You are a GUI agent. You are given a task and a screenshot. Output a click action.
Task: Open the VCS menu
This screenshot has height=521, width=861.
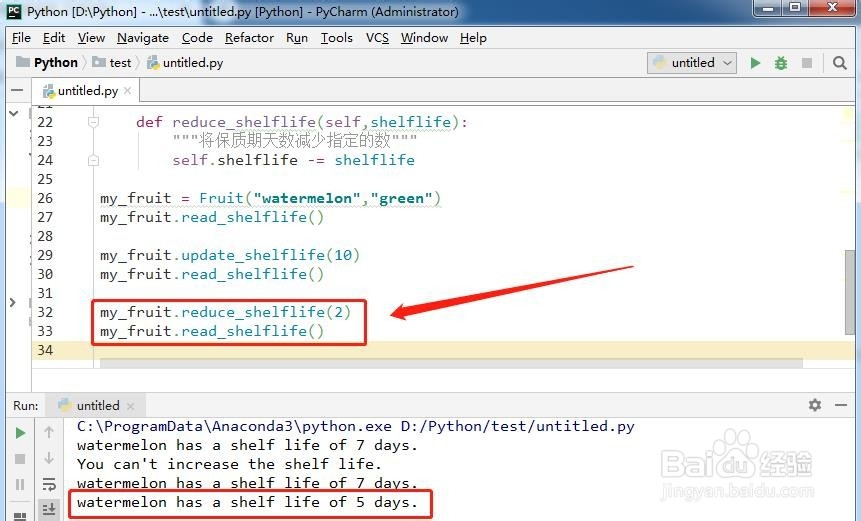coord(377,38)
